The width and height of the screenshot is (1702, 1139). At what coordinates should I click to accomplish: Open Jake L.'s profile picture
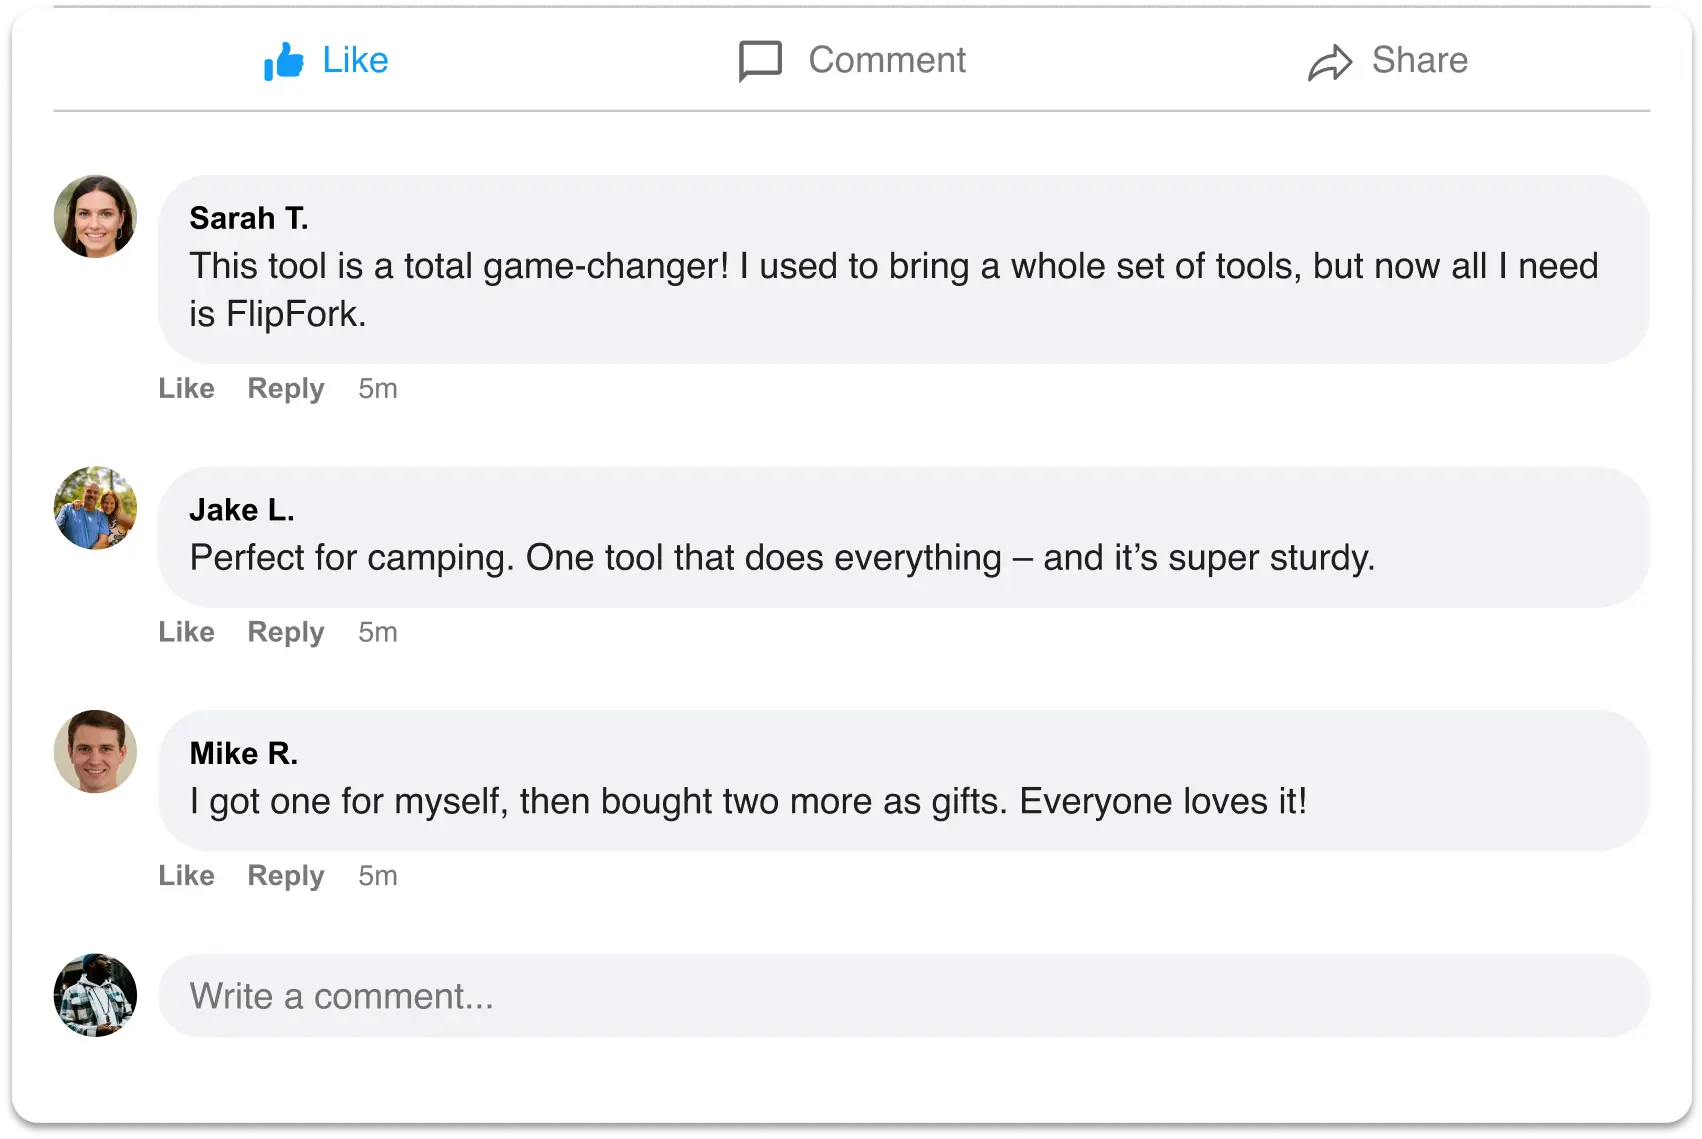coord(95,508)
